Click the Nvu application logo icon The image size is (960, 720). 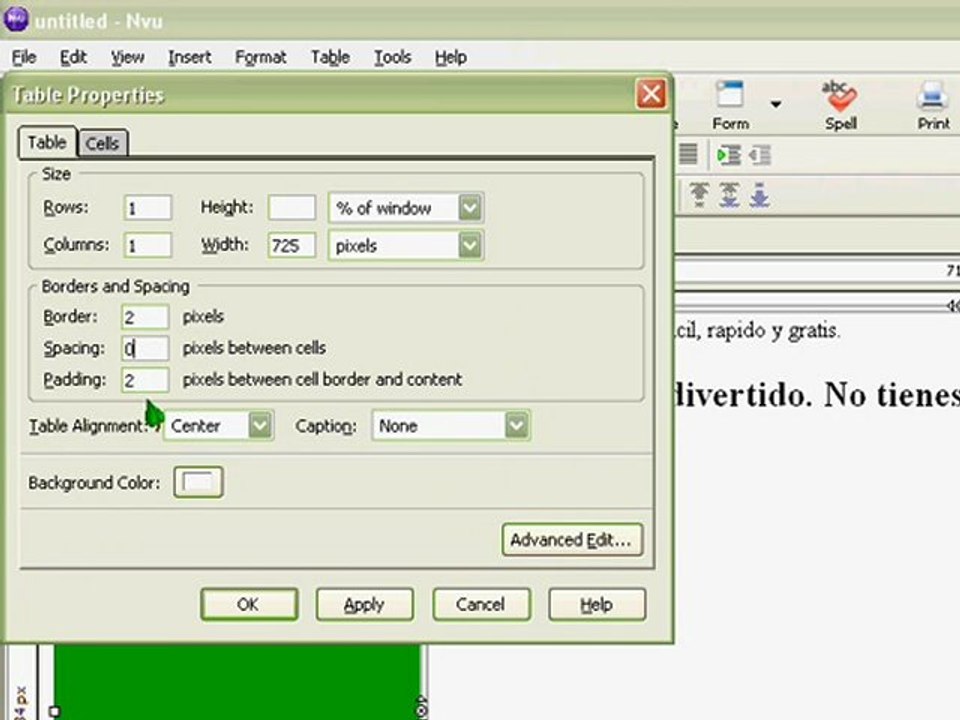16,18
